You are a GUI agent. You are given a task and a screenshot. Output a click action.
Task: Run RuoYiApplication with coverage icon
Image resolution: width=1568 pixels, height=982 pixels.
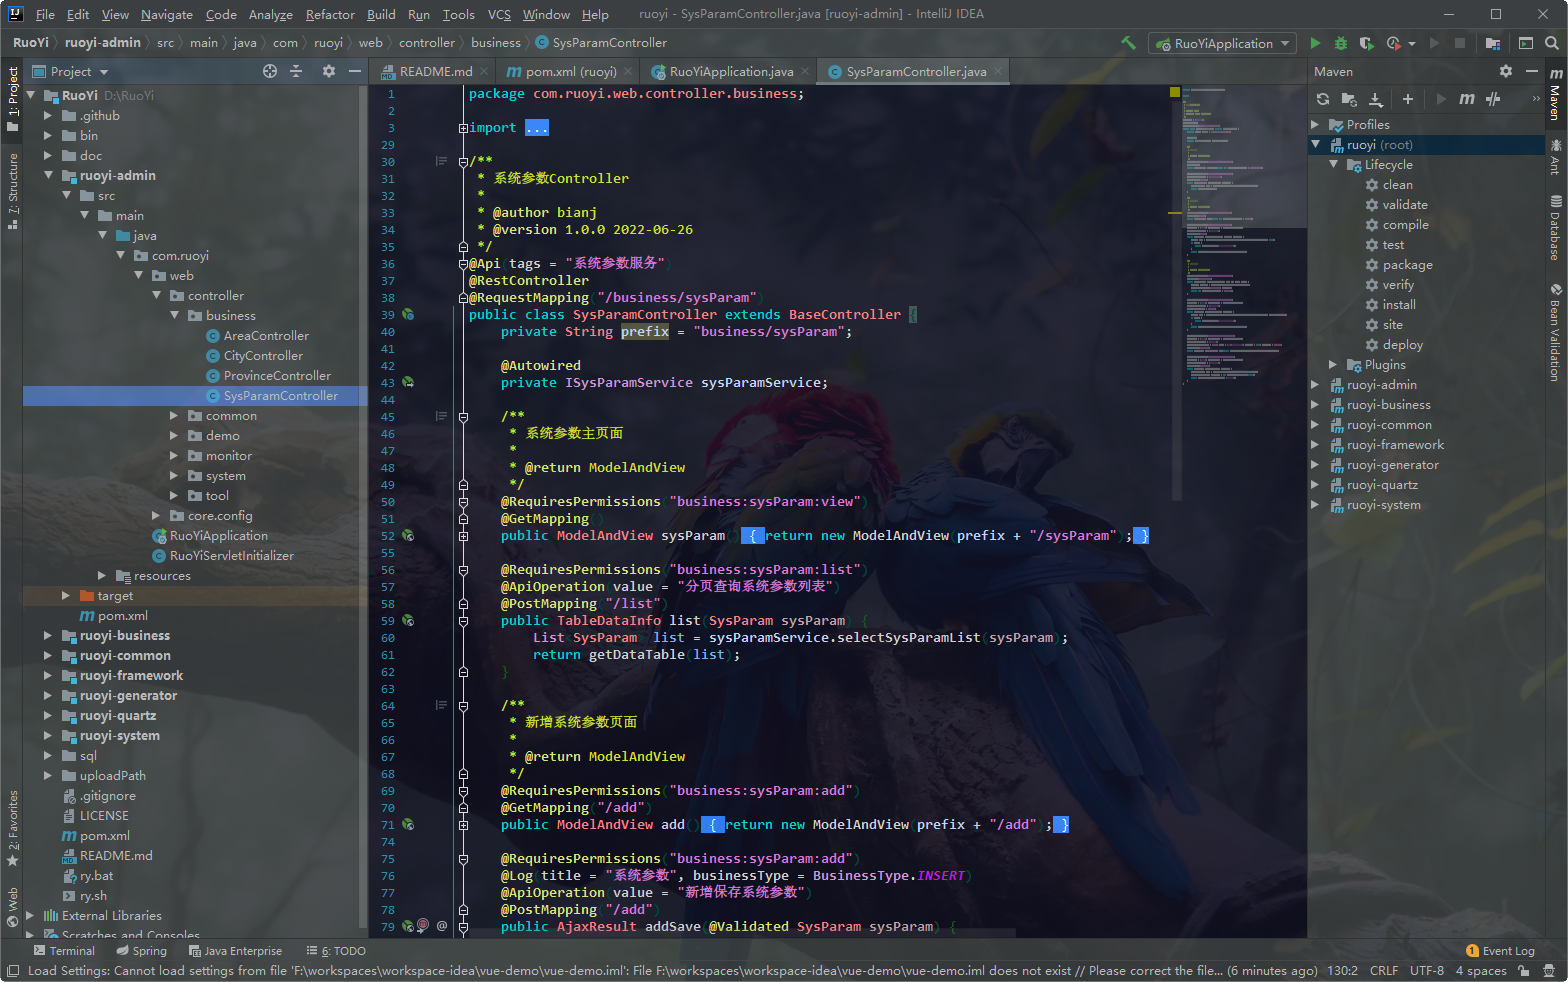click(x=1366, y=43)
